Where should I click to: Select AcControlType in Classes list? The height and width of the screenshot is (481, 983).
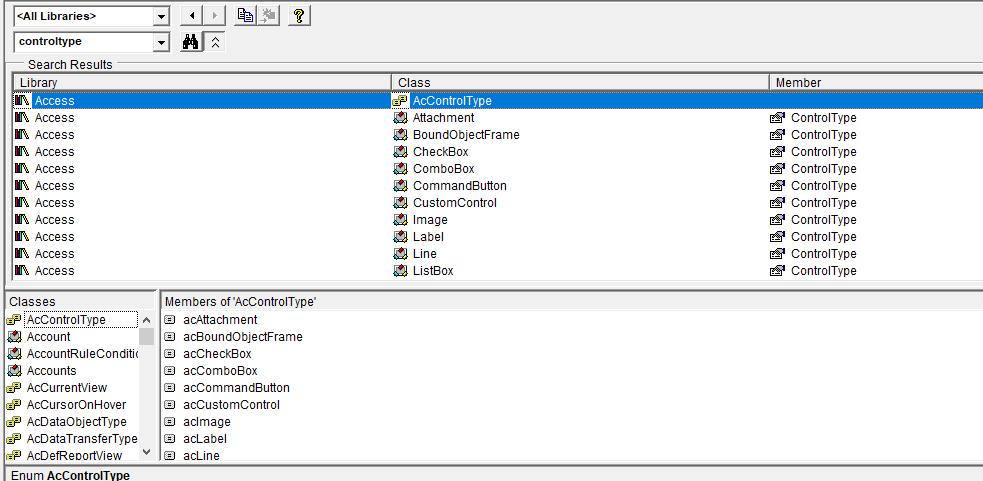[66, 320]
